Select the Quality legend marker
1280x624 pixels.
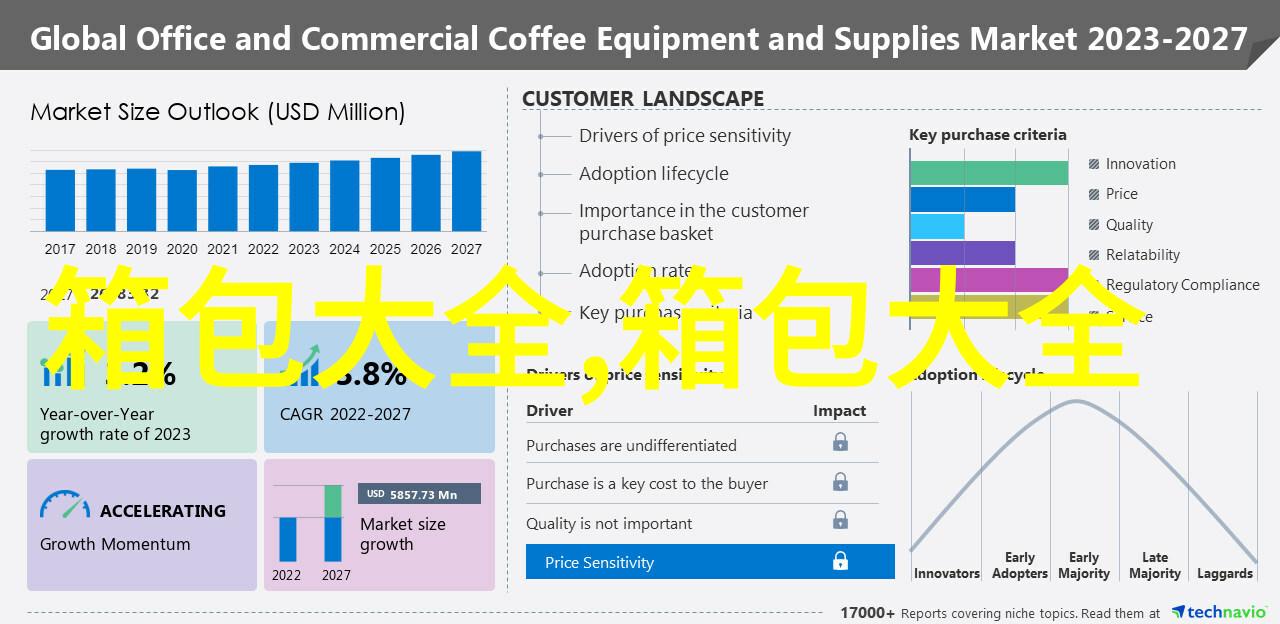pos(1095,225)
